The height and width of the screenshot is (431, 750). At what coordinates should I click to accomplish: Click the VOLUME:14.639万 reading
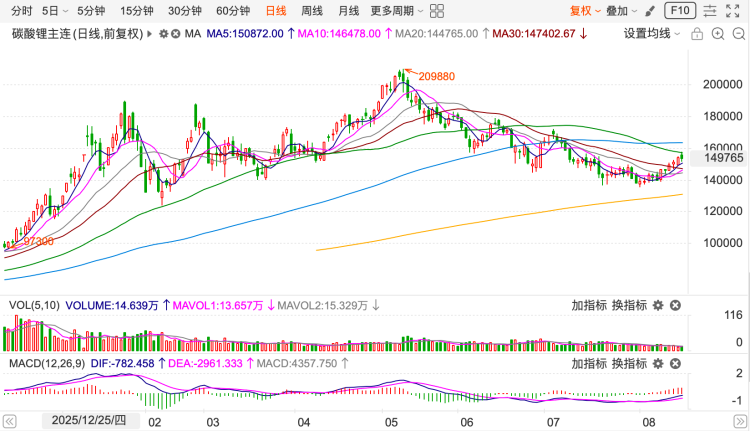point(112,306)
